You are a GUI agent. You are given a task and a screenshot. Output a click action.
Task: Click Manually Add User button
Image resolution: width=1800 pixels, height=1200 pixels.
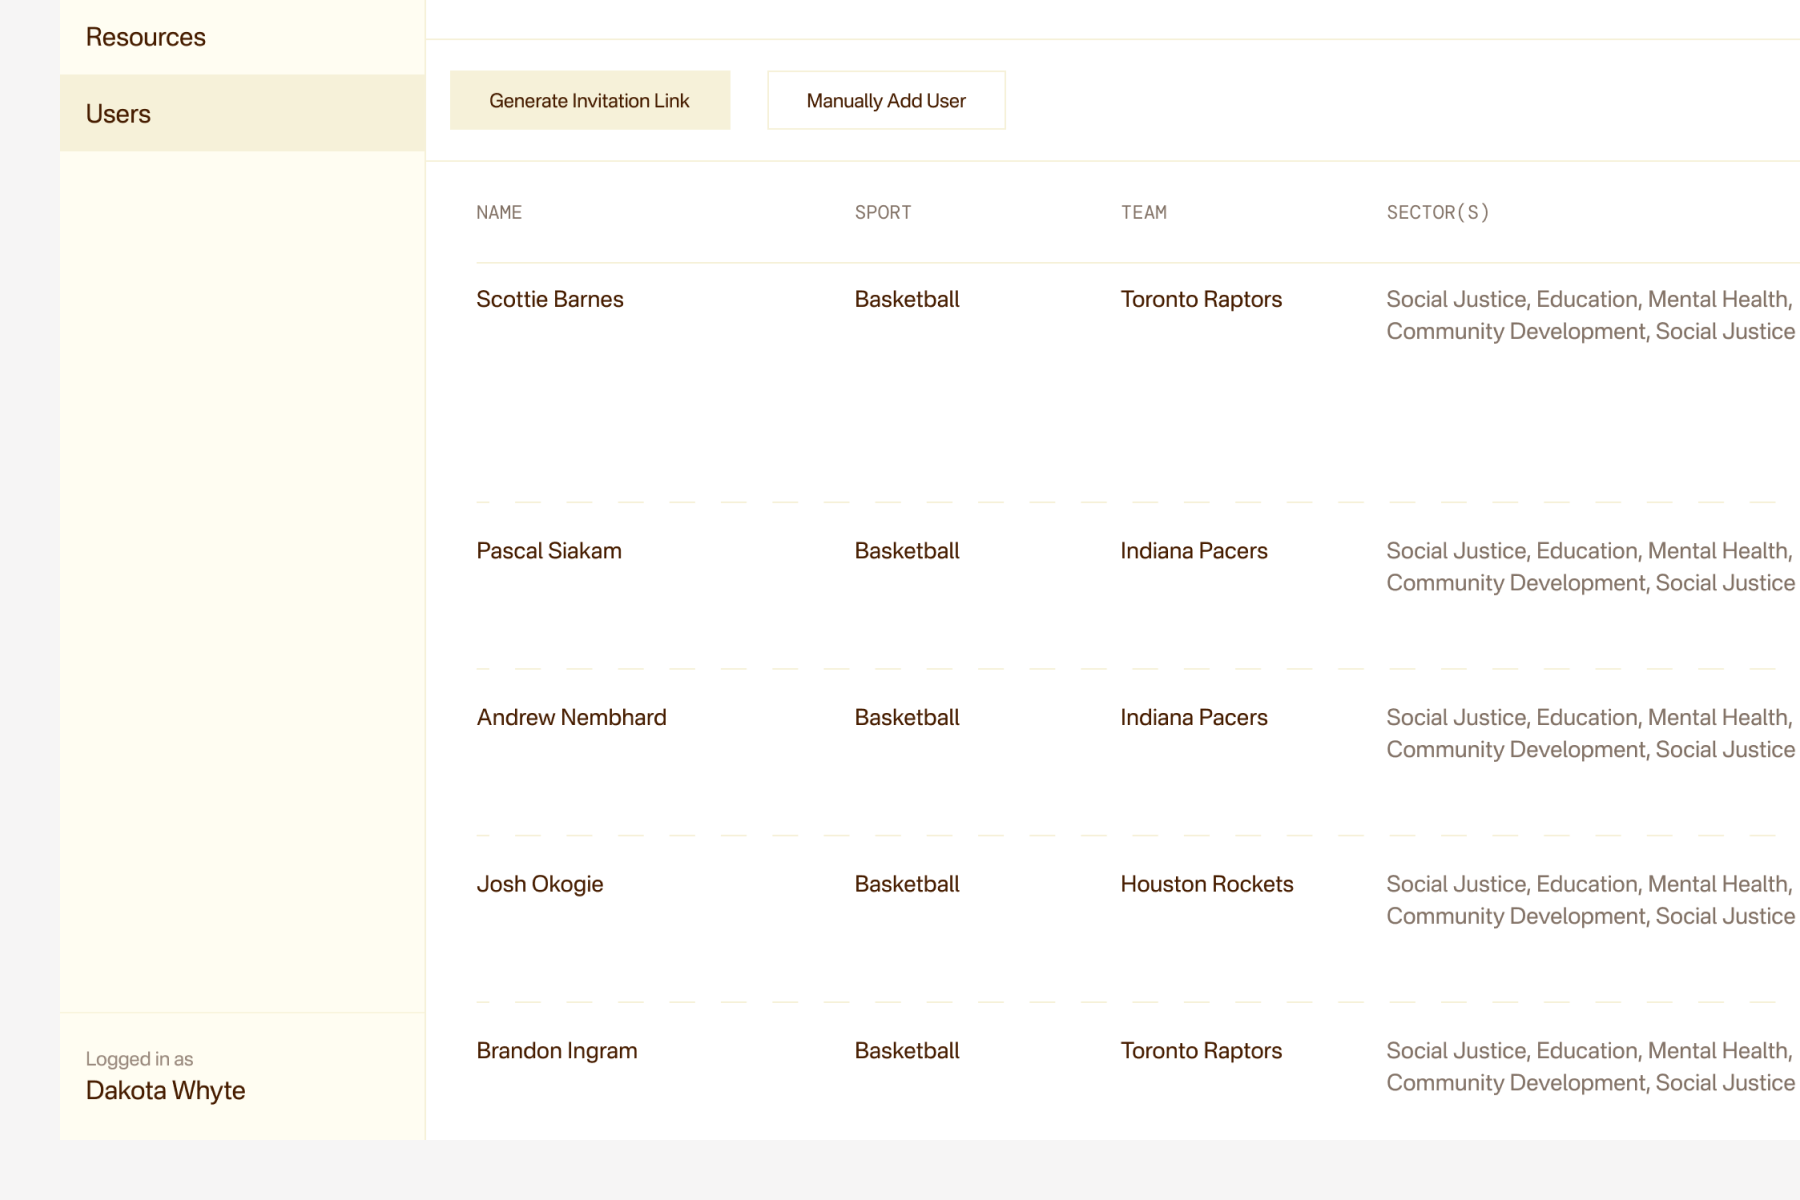pos(886,100)
